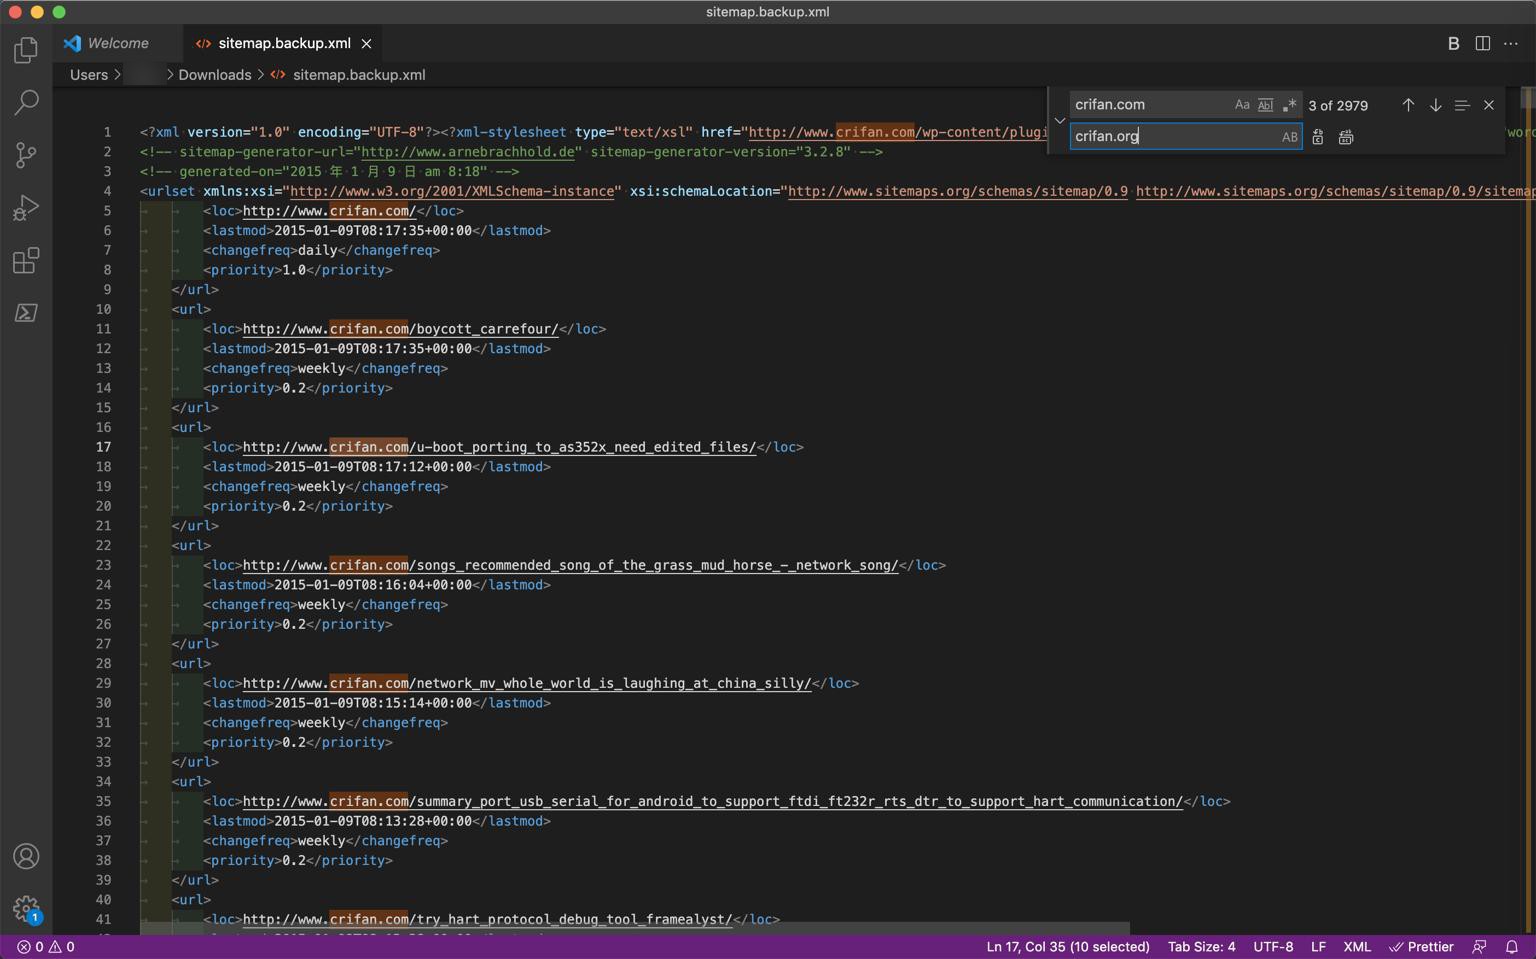Go to previous match arrow

(x=1408, y=105)
